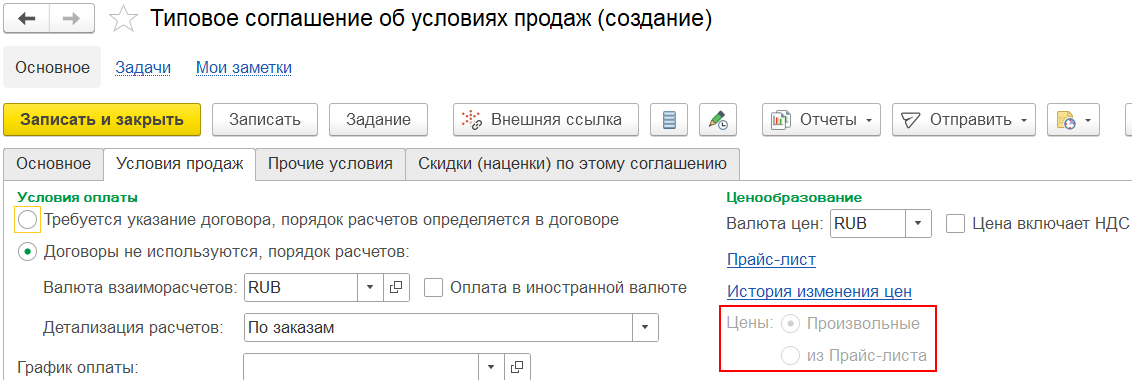The height and width of the screenshot is (380, 1132).
Task: Open Валюта взаиморасчетов item with open icon
Action: point(396,288)
